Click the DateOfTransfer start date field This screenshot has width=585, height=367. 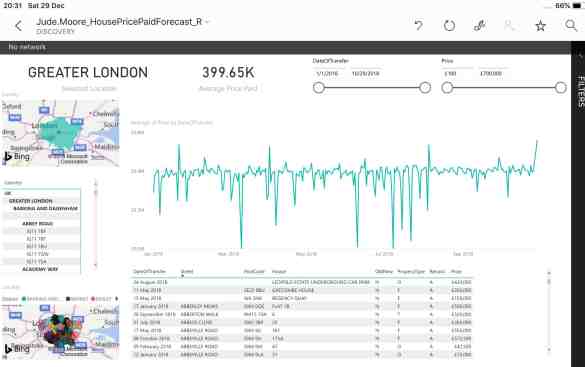pyautogui.click(x=327, y=73)
